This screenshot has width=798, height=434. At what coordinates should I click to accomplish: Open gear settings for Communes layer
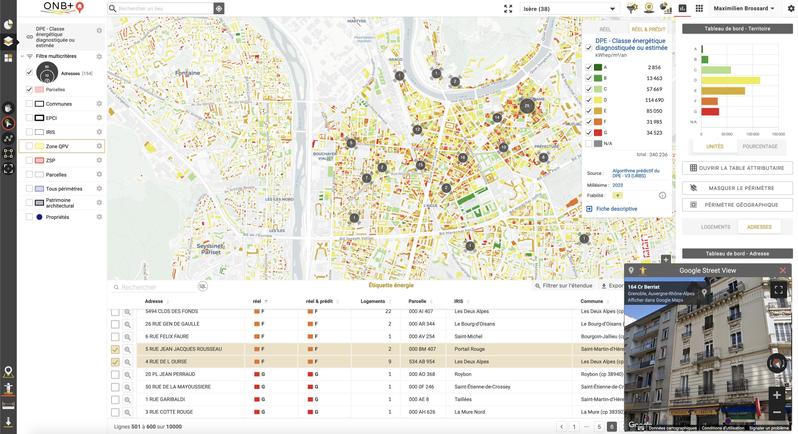99,104
